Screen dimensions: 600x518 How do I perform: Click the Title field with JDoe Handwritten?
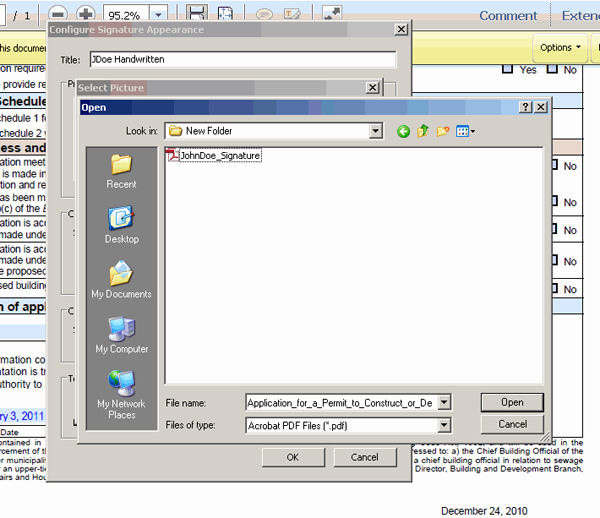(243, 59)
